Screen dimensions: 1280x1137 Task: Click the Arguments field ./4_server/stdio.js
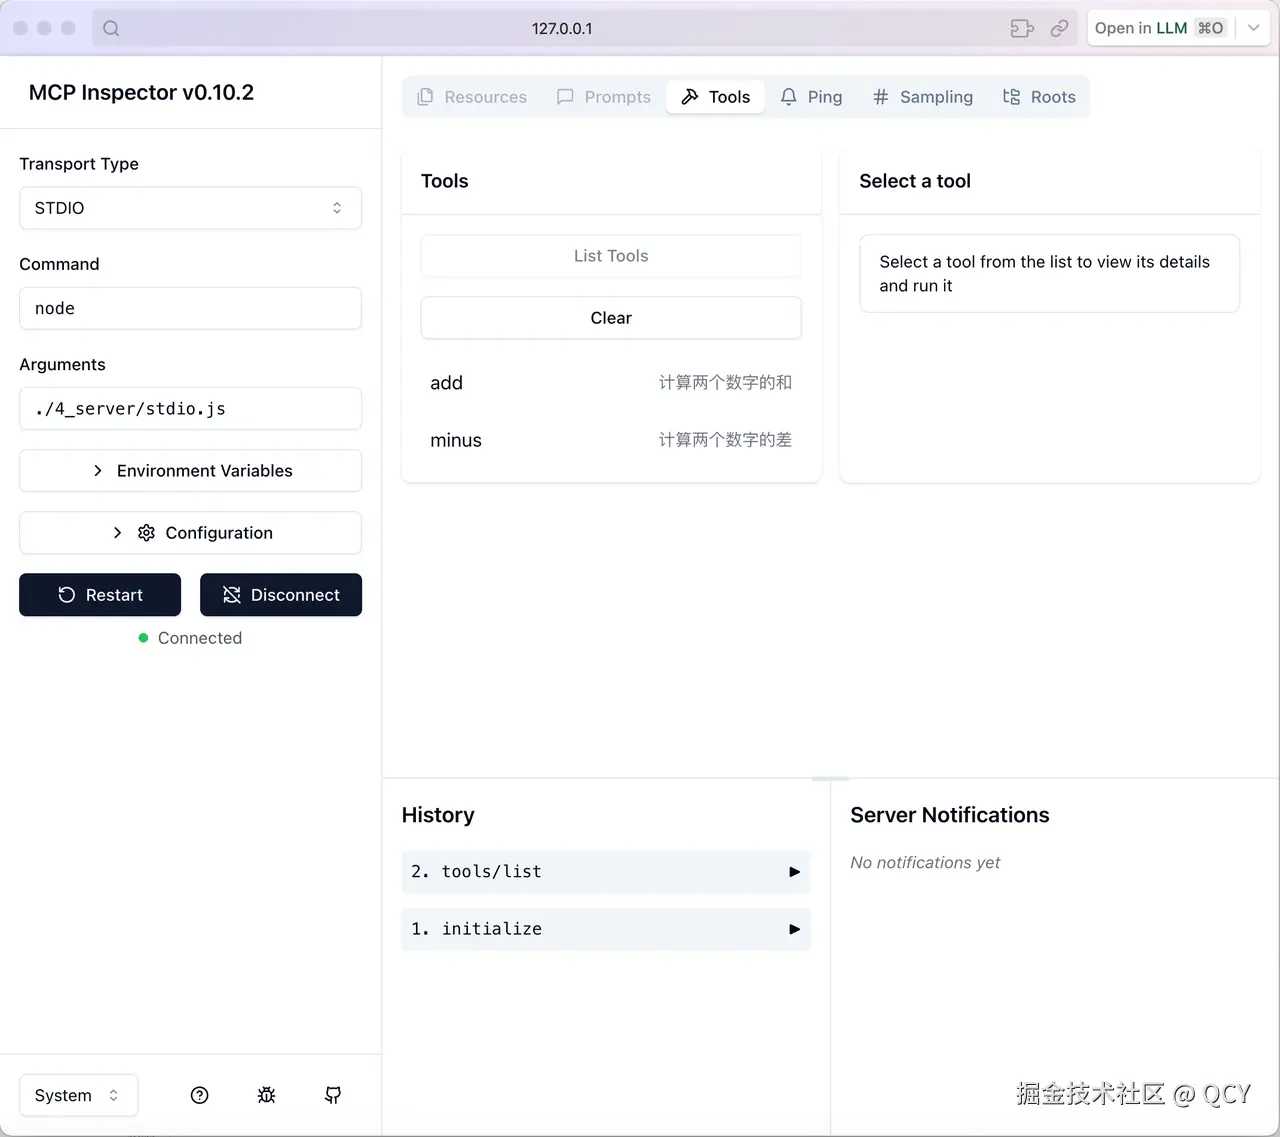tap(190, 409)
